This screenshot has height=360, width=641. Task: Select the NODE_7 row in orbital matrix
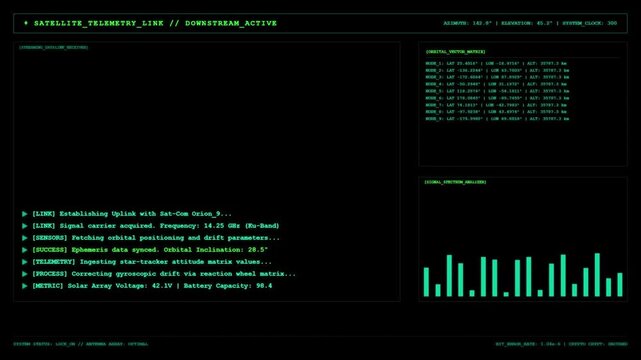click(x=496, y=105)
